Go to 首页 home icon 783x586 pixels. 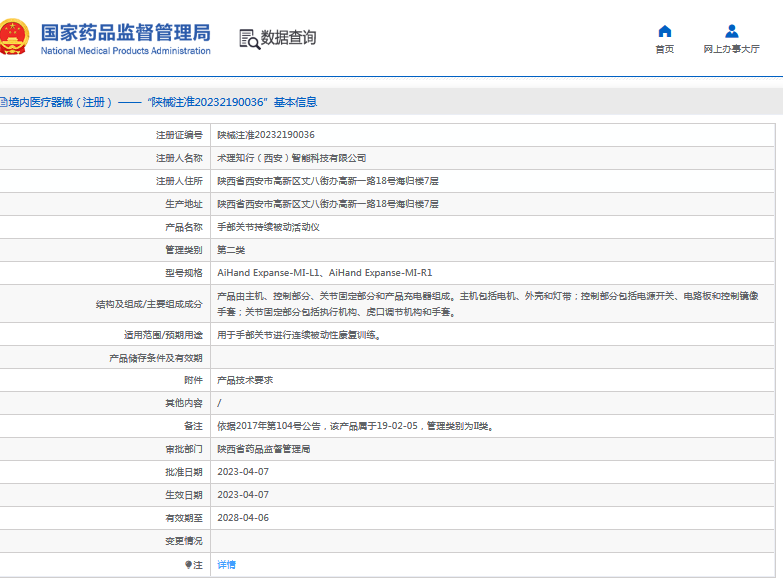click(x=665, y=31)
